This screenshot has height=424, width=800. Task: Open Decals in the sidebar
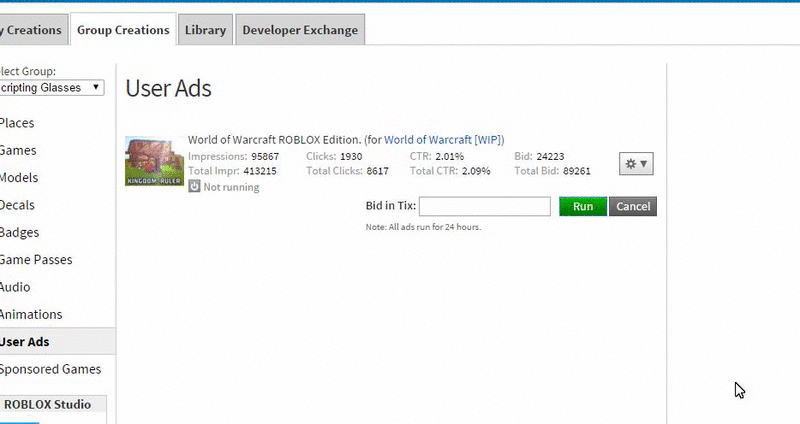pyautogui.click(x=17, y=205)
